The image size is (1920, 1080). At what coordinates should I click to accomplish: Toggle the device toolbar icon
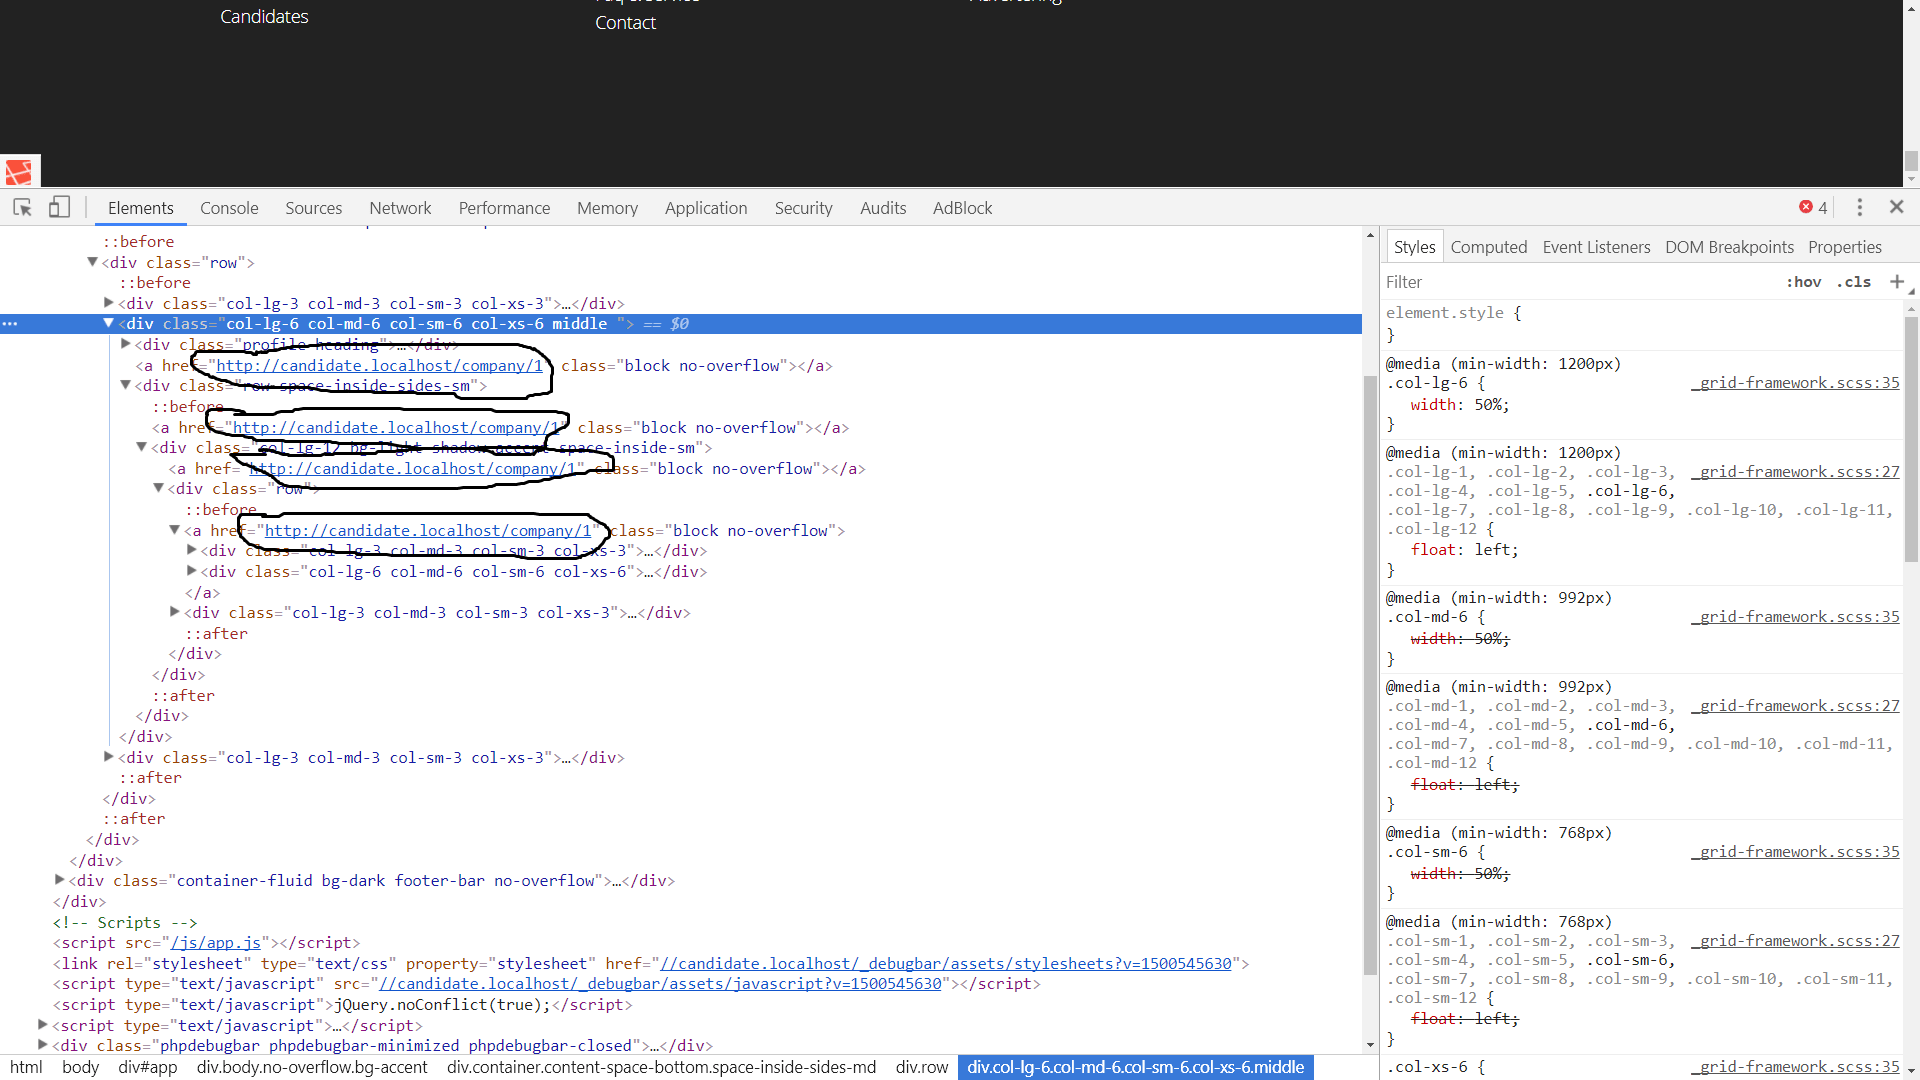pyautogui.click(x=59, y=207)
